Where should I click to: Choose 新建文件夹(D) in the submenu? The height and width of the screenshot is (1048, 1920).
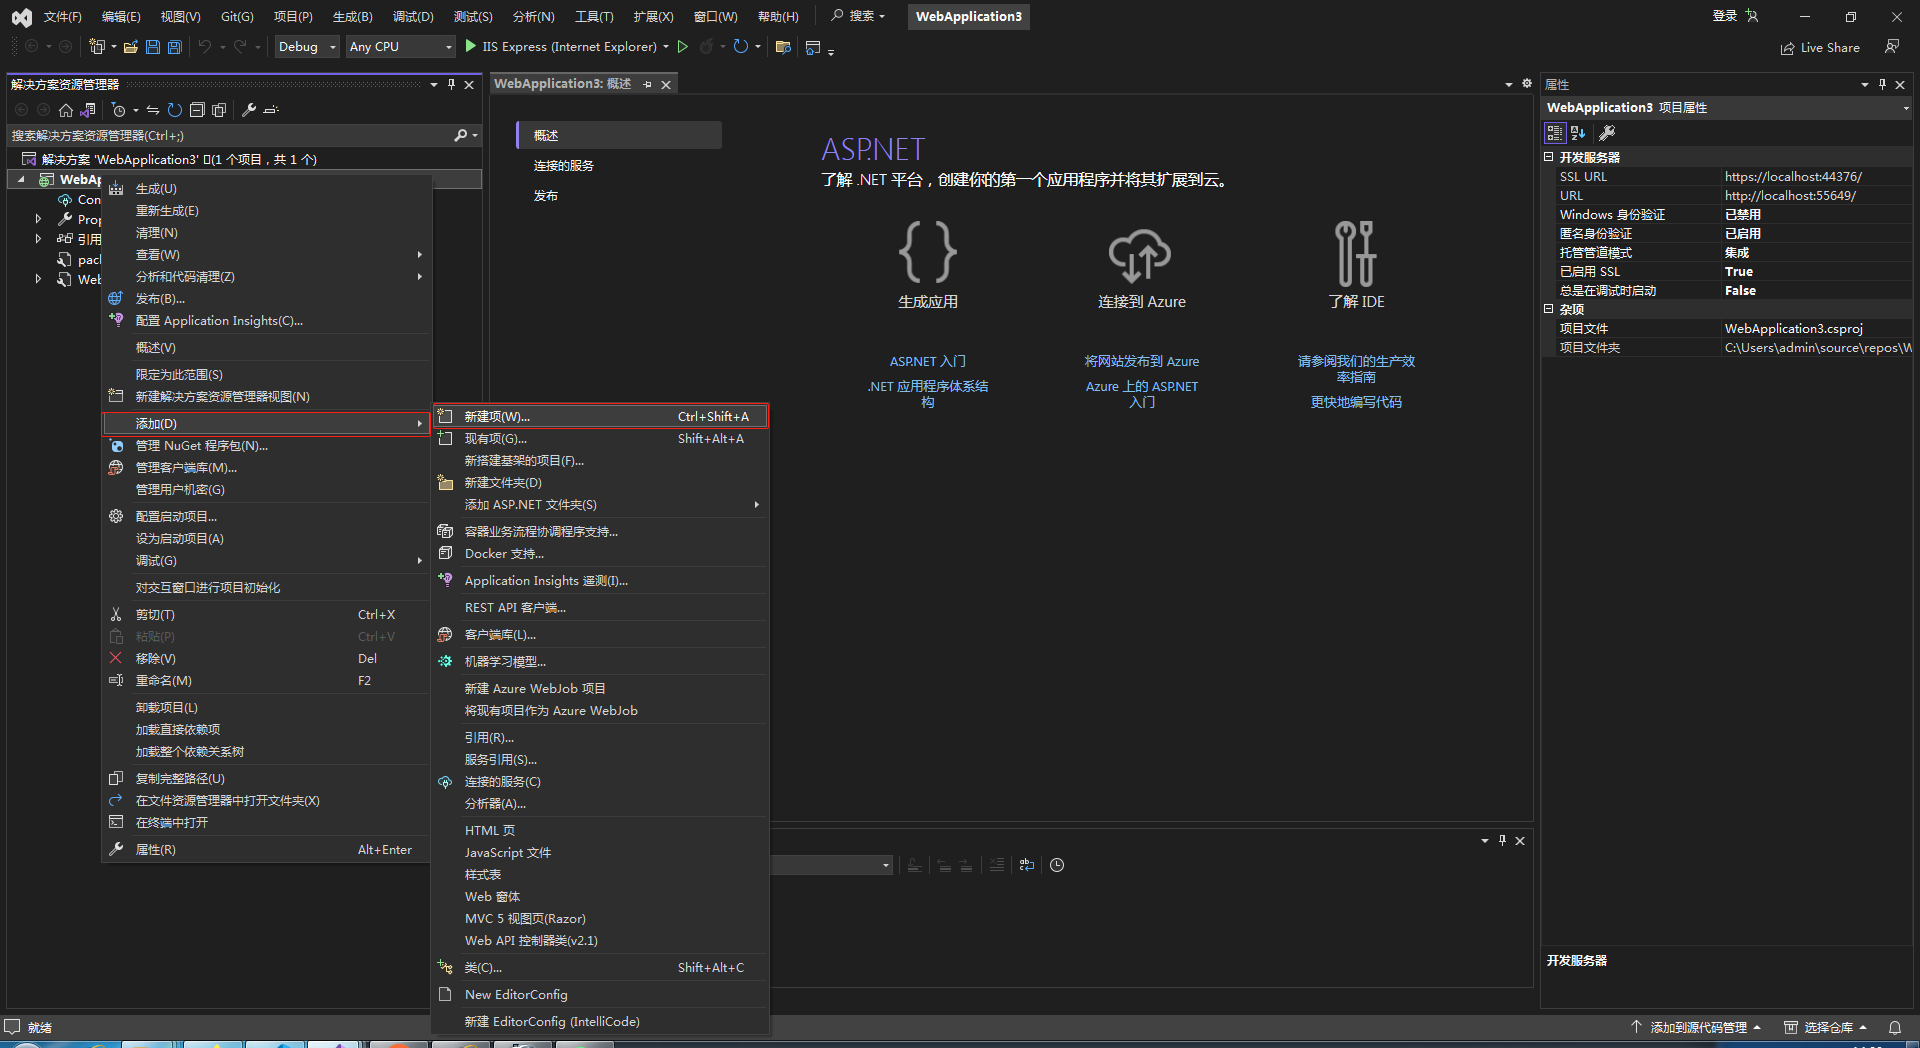tap(600, 482)
